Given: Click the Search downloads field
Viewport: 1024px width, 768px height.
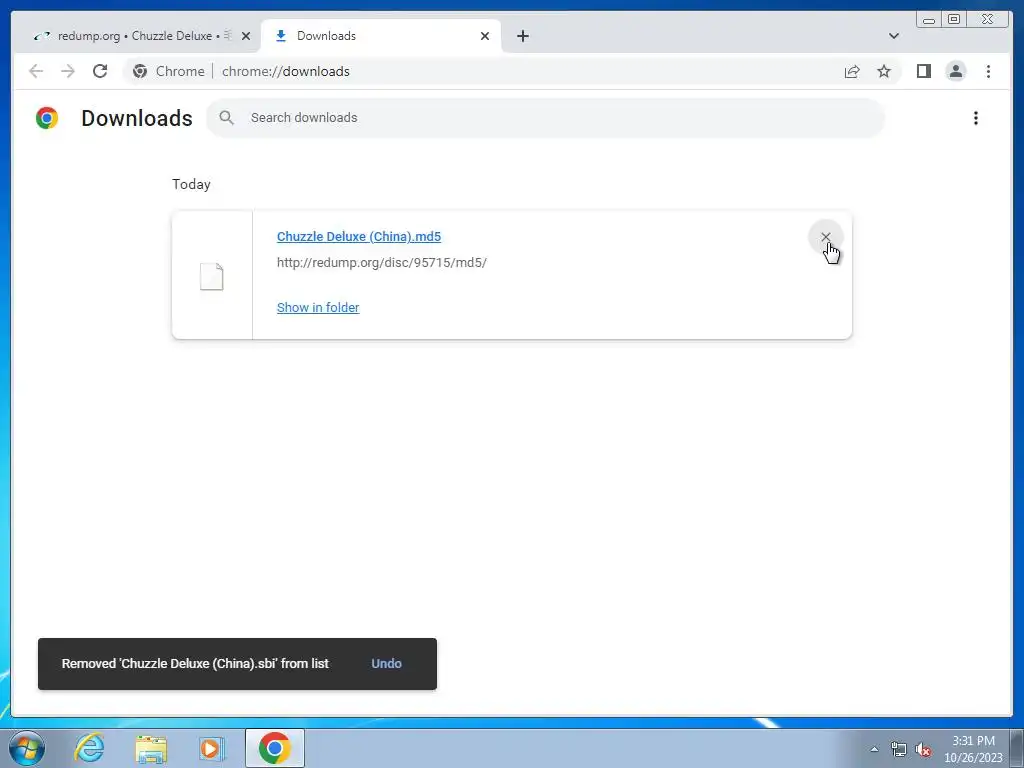Looking at the screenshot, I should [545, 118].
